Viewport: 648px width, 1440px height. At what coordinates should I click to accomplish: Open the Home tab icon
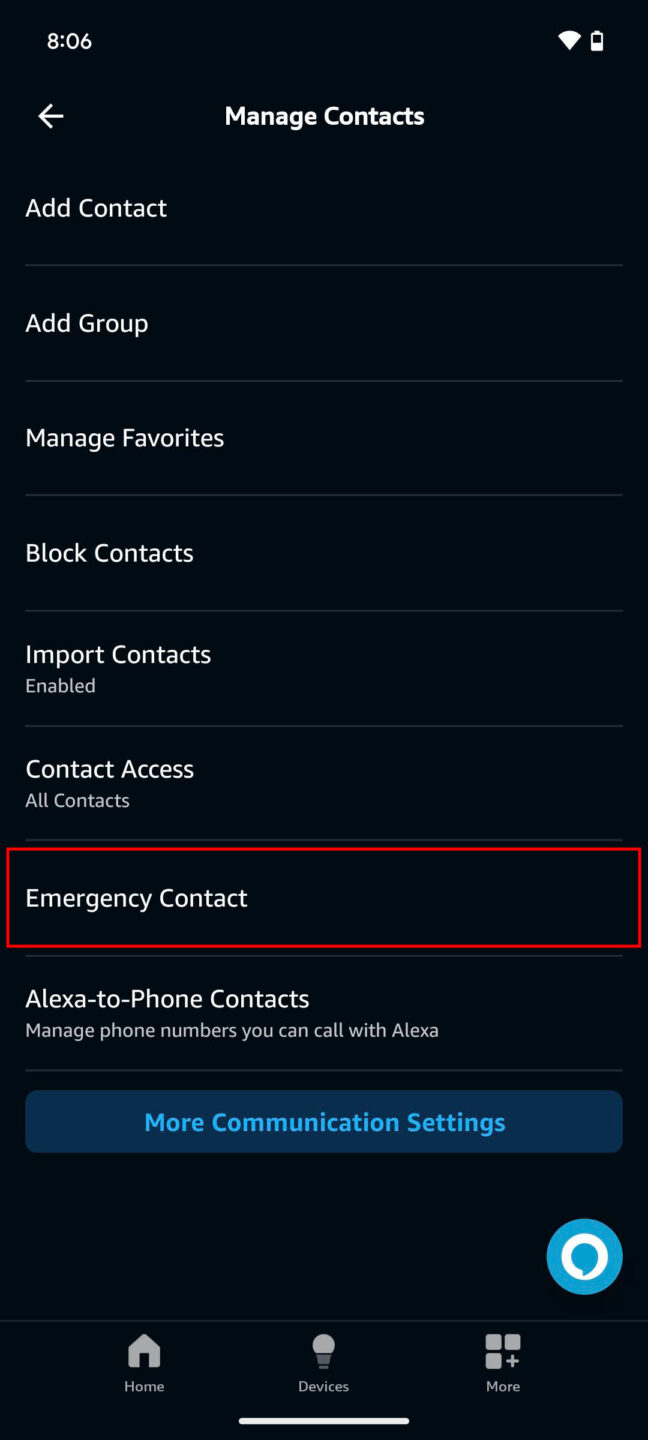coord(144,1360)
